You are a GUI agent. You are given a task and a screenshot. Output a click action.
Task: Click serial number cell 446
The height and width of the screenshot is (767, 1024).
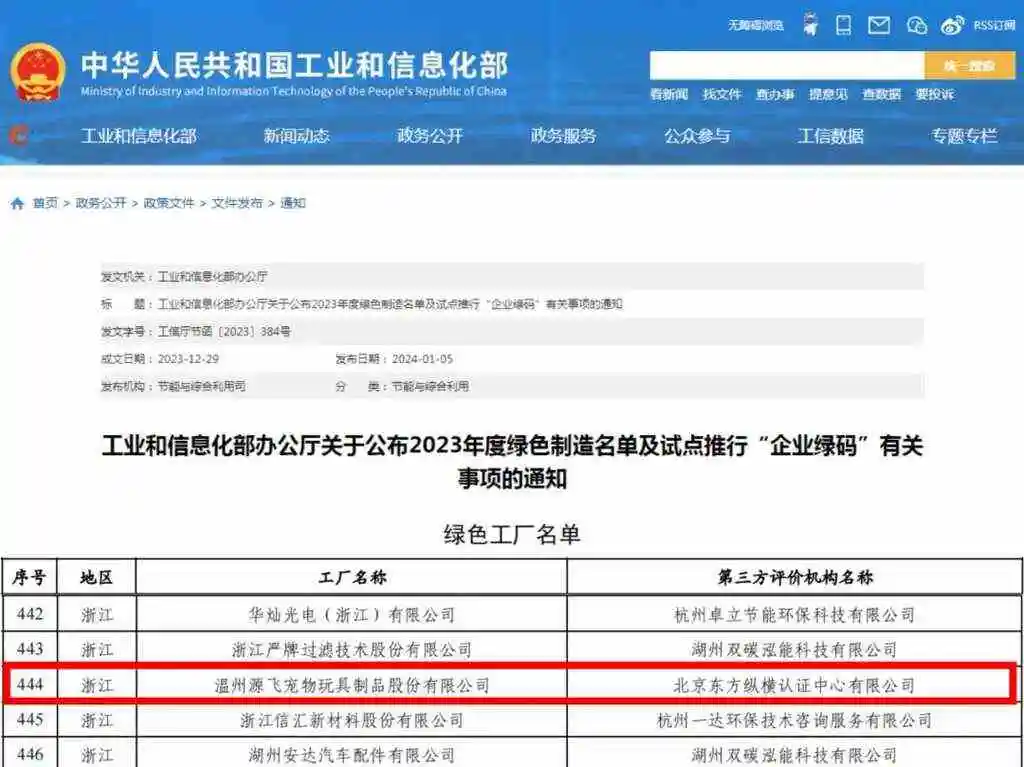[30, 755]
